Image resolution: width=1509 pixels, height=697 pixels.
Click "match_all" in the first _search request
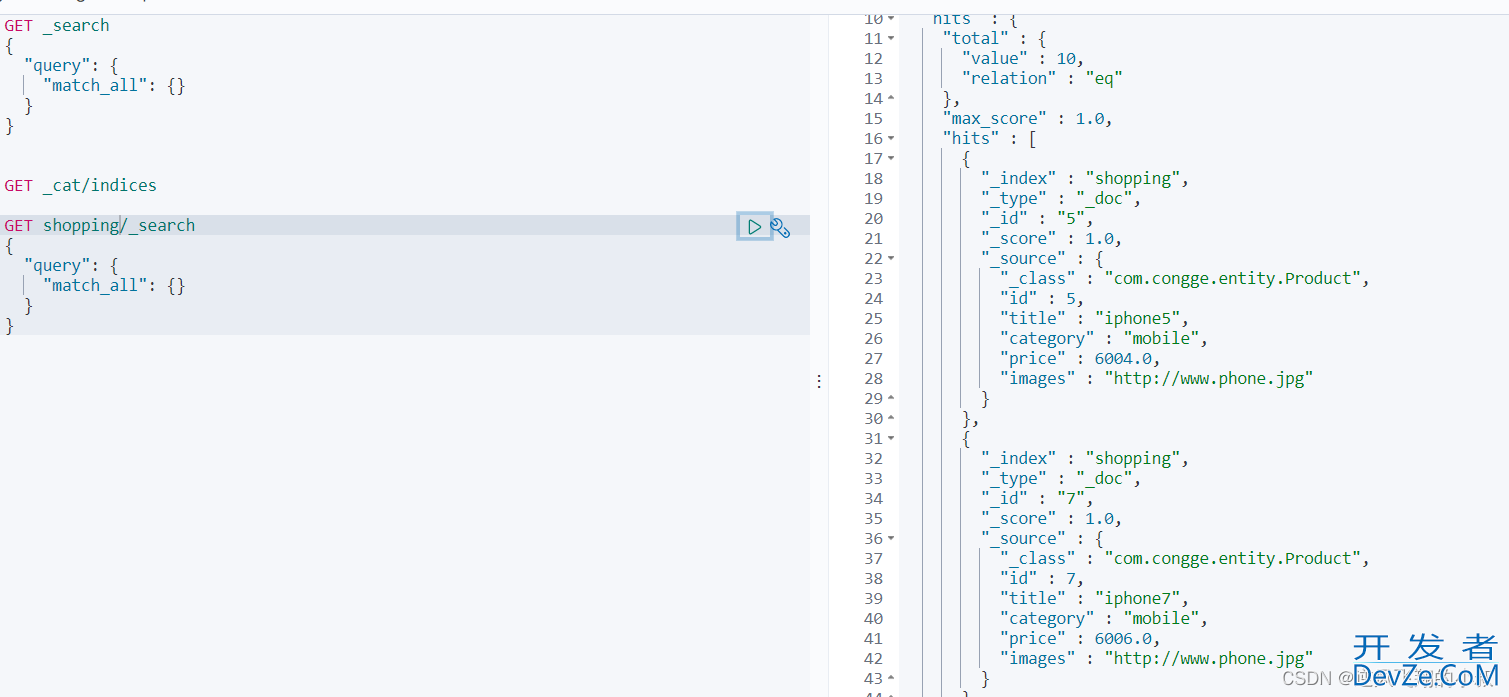(x=100, y=85)
